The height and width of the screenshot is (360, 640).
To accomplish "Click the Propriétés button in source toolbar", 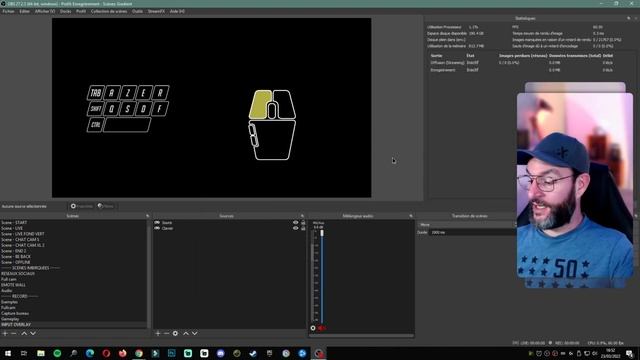I will pyautogui.click(x=82, y=206).
